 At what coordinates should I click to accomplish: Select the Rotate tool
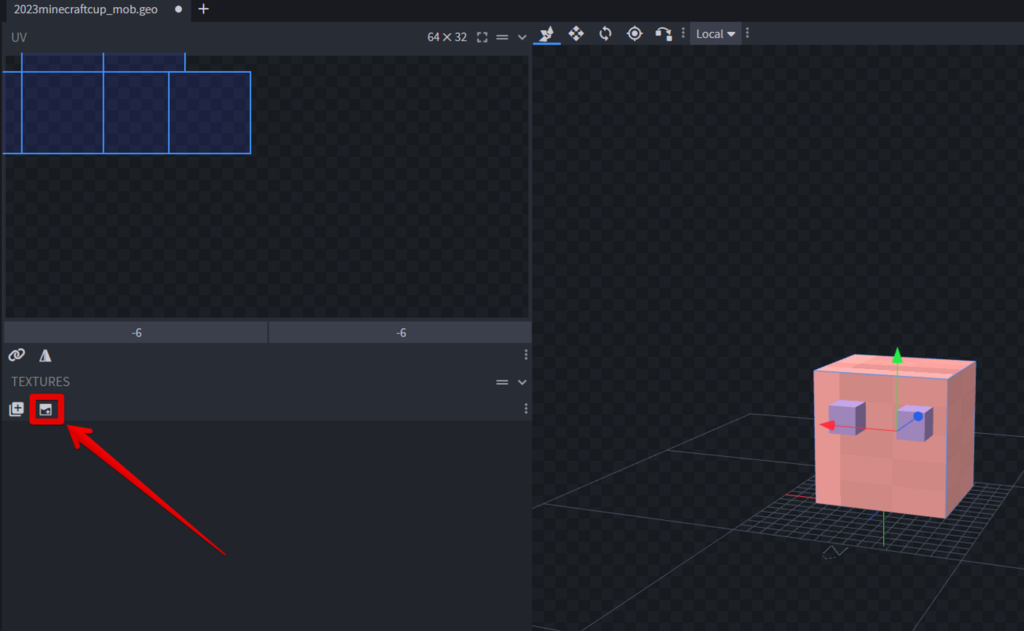[x=605, y=34]
